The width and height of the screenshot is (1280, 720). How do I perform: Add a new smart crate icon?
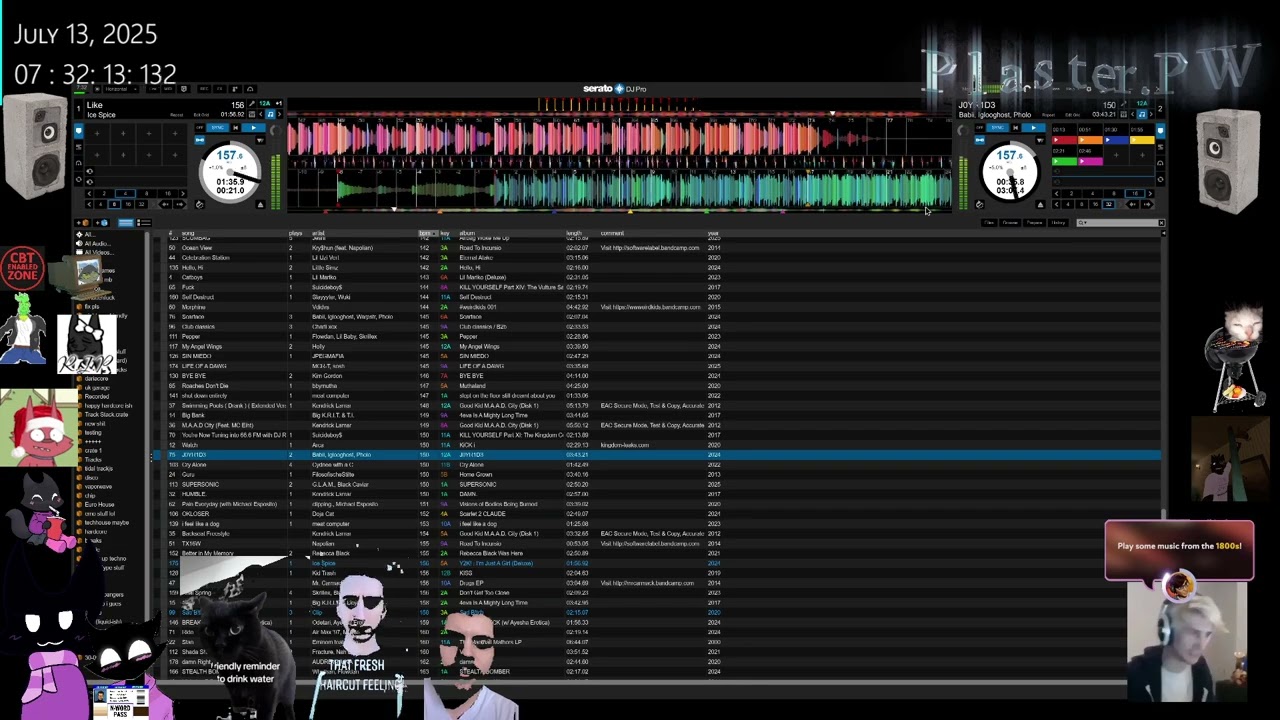point(103,222)
